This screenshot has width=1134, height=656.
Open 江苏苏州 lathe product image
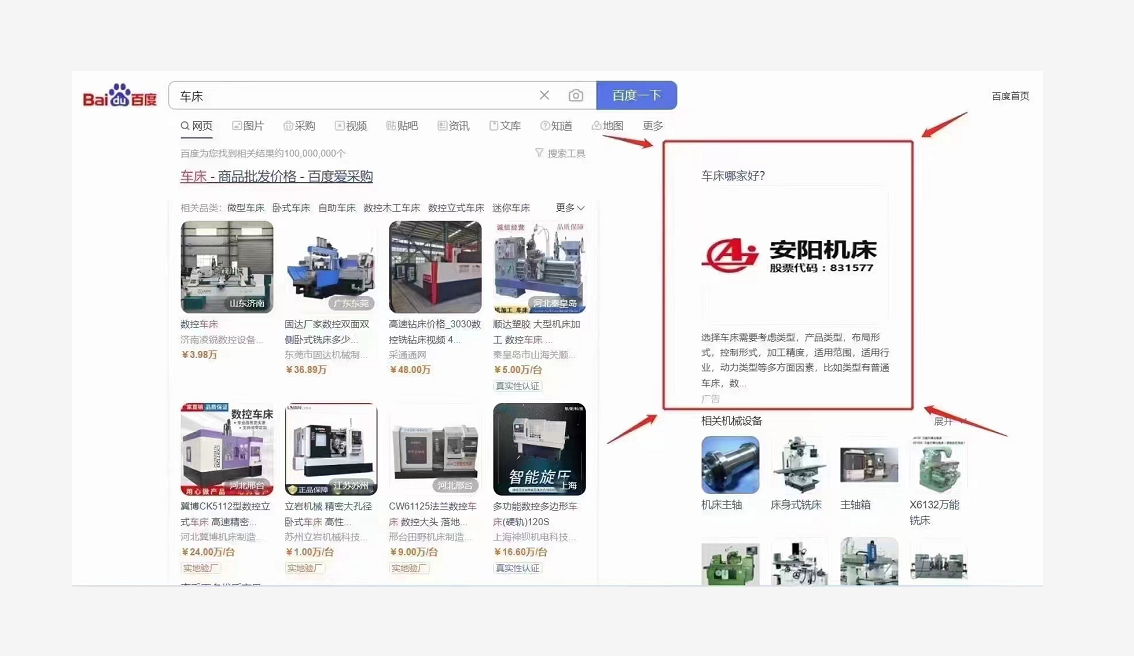(331, 449)
